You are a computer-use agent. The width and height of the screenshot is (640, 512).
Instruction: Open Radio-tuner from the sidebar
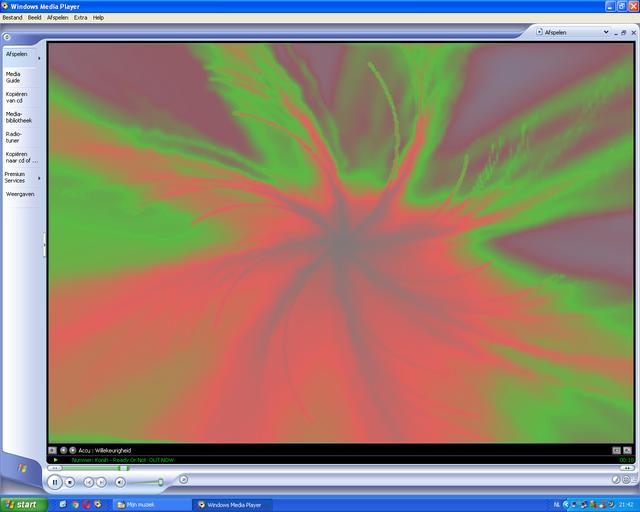tap(14, 137)
